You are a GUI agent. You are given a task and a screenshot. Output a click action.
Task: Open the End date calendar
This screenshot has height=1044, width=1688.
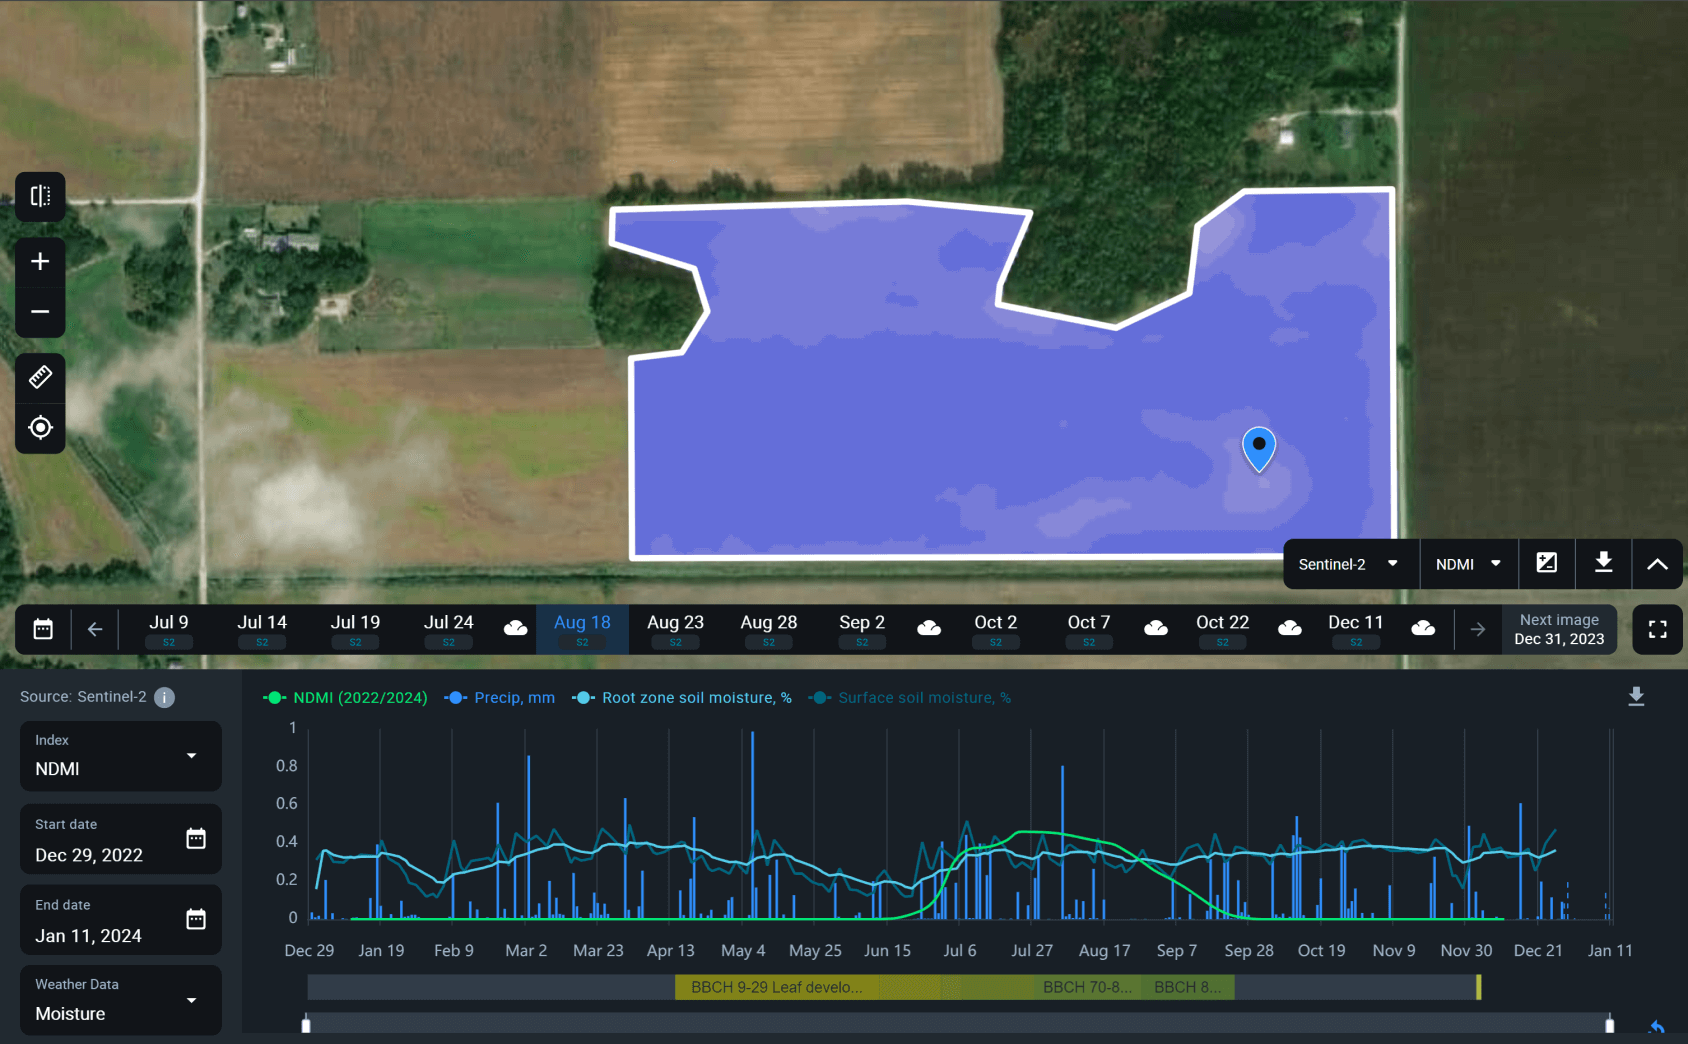[196, 919]
